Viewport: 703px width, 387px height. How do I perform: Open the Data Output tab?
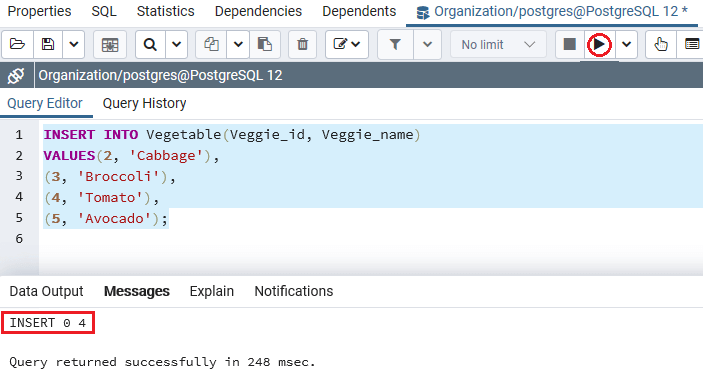click(47, 291)
